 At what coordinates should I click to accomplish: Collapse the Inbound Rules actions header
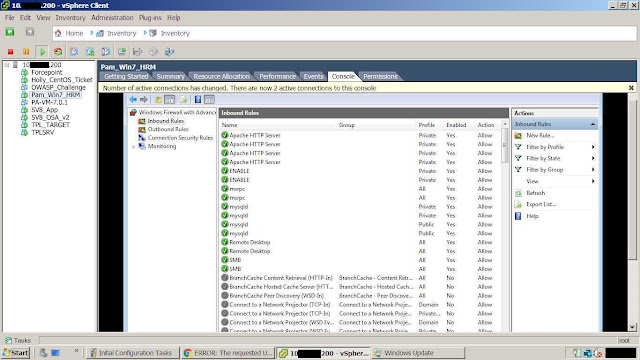tap(593, 124)
